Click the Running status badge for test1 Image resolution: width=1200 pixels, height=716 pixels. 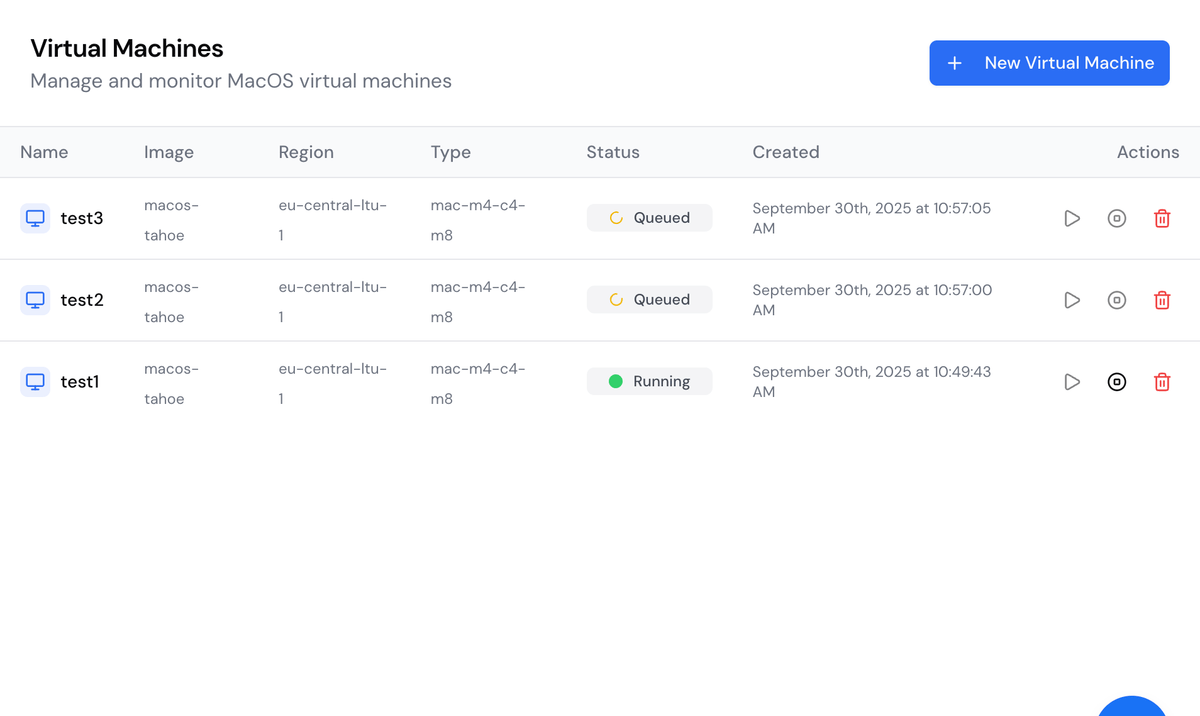pyautogui.click(x=649, y=381)
